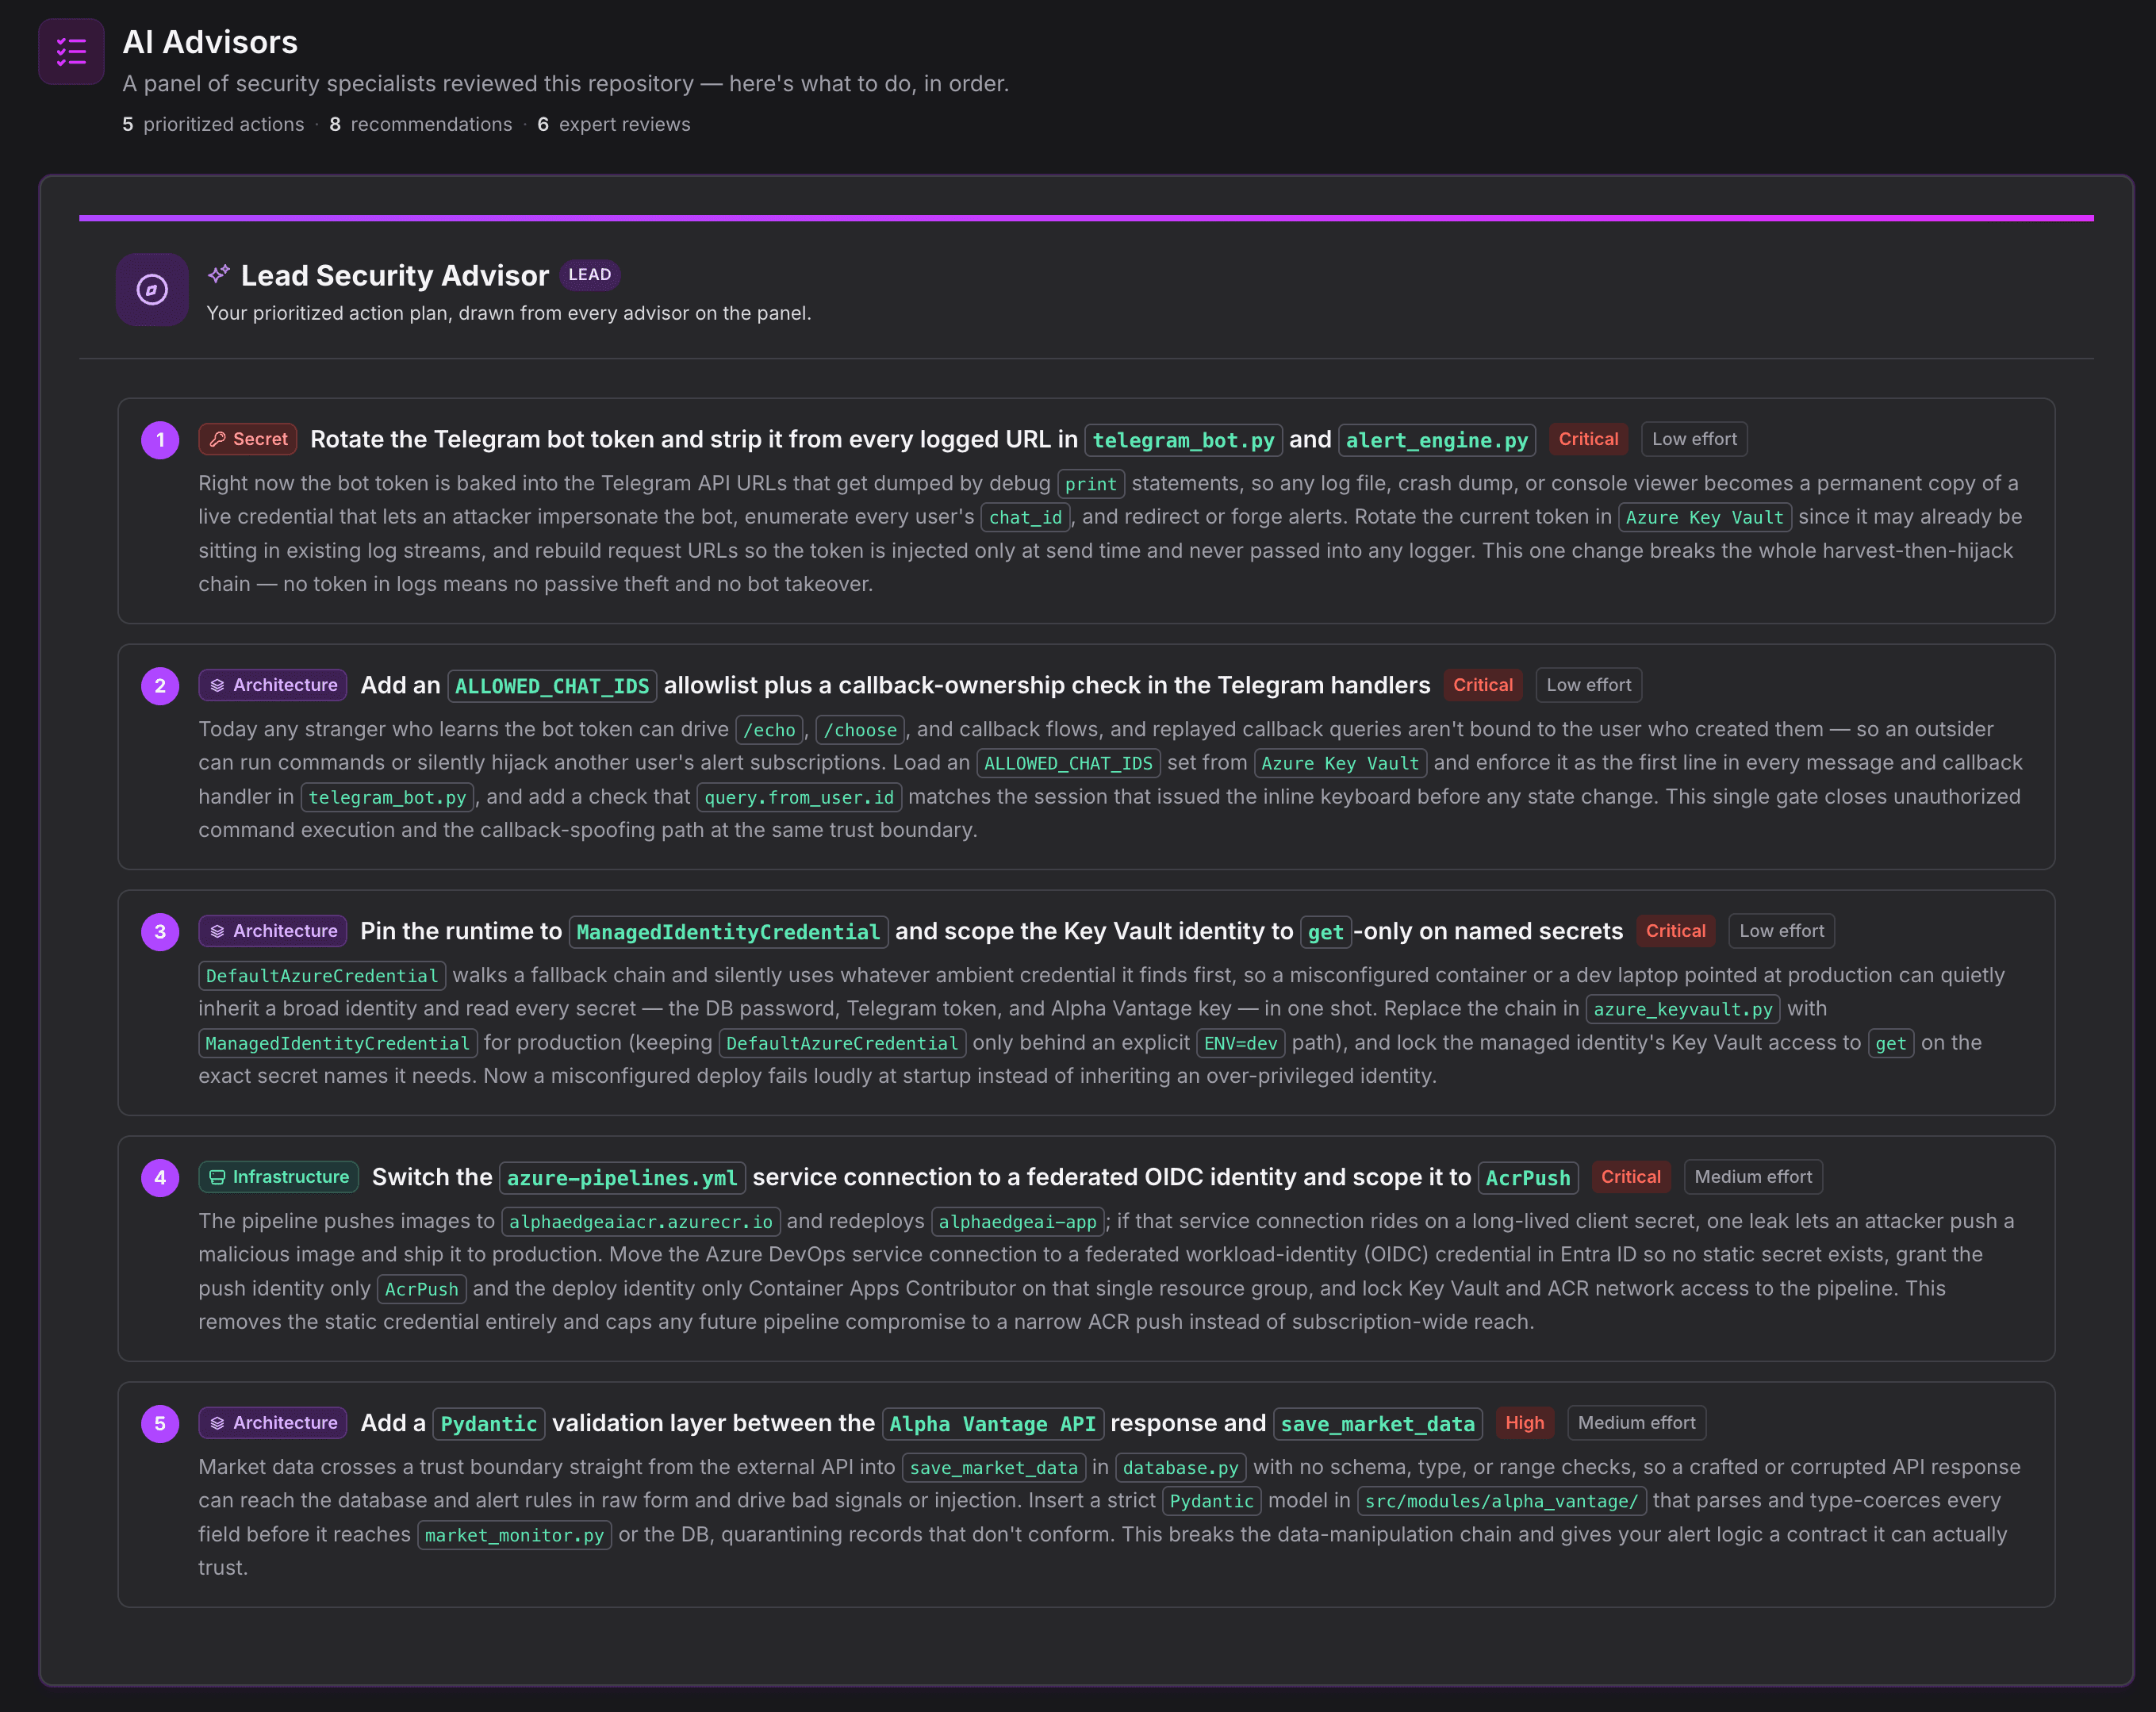Click the High severity badge on action 5

click(1525, 1423)
